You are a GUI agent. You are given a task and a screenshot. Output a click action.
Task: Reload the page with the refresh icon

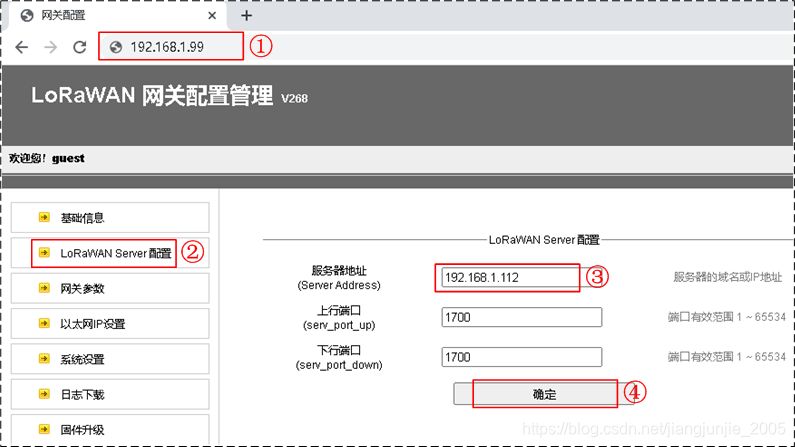80,47
